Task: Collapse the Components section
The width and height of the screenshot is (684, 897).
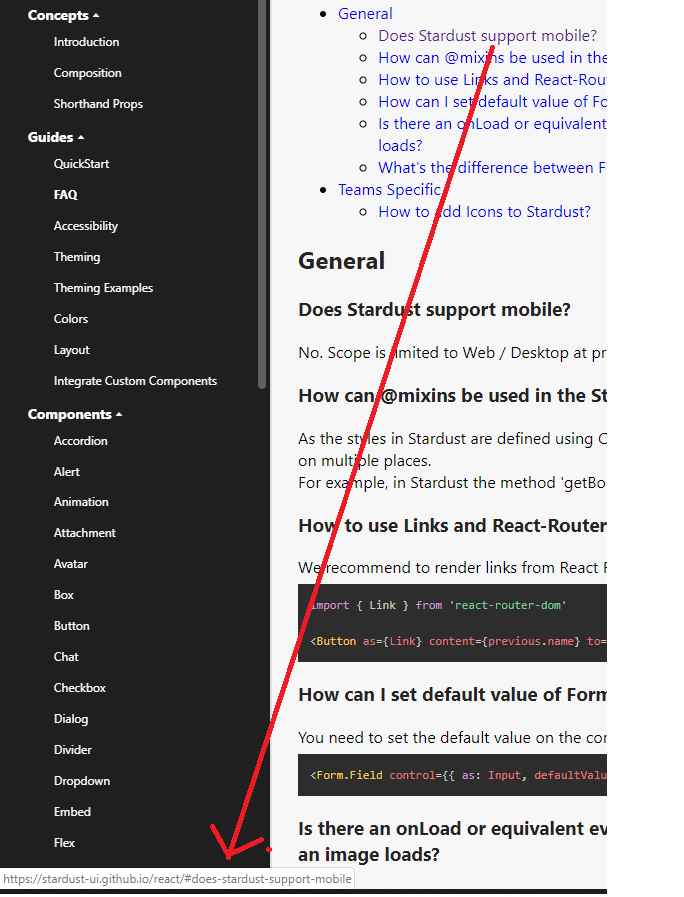Action: coord(75,414)
